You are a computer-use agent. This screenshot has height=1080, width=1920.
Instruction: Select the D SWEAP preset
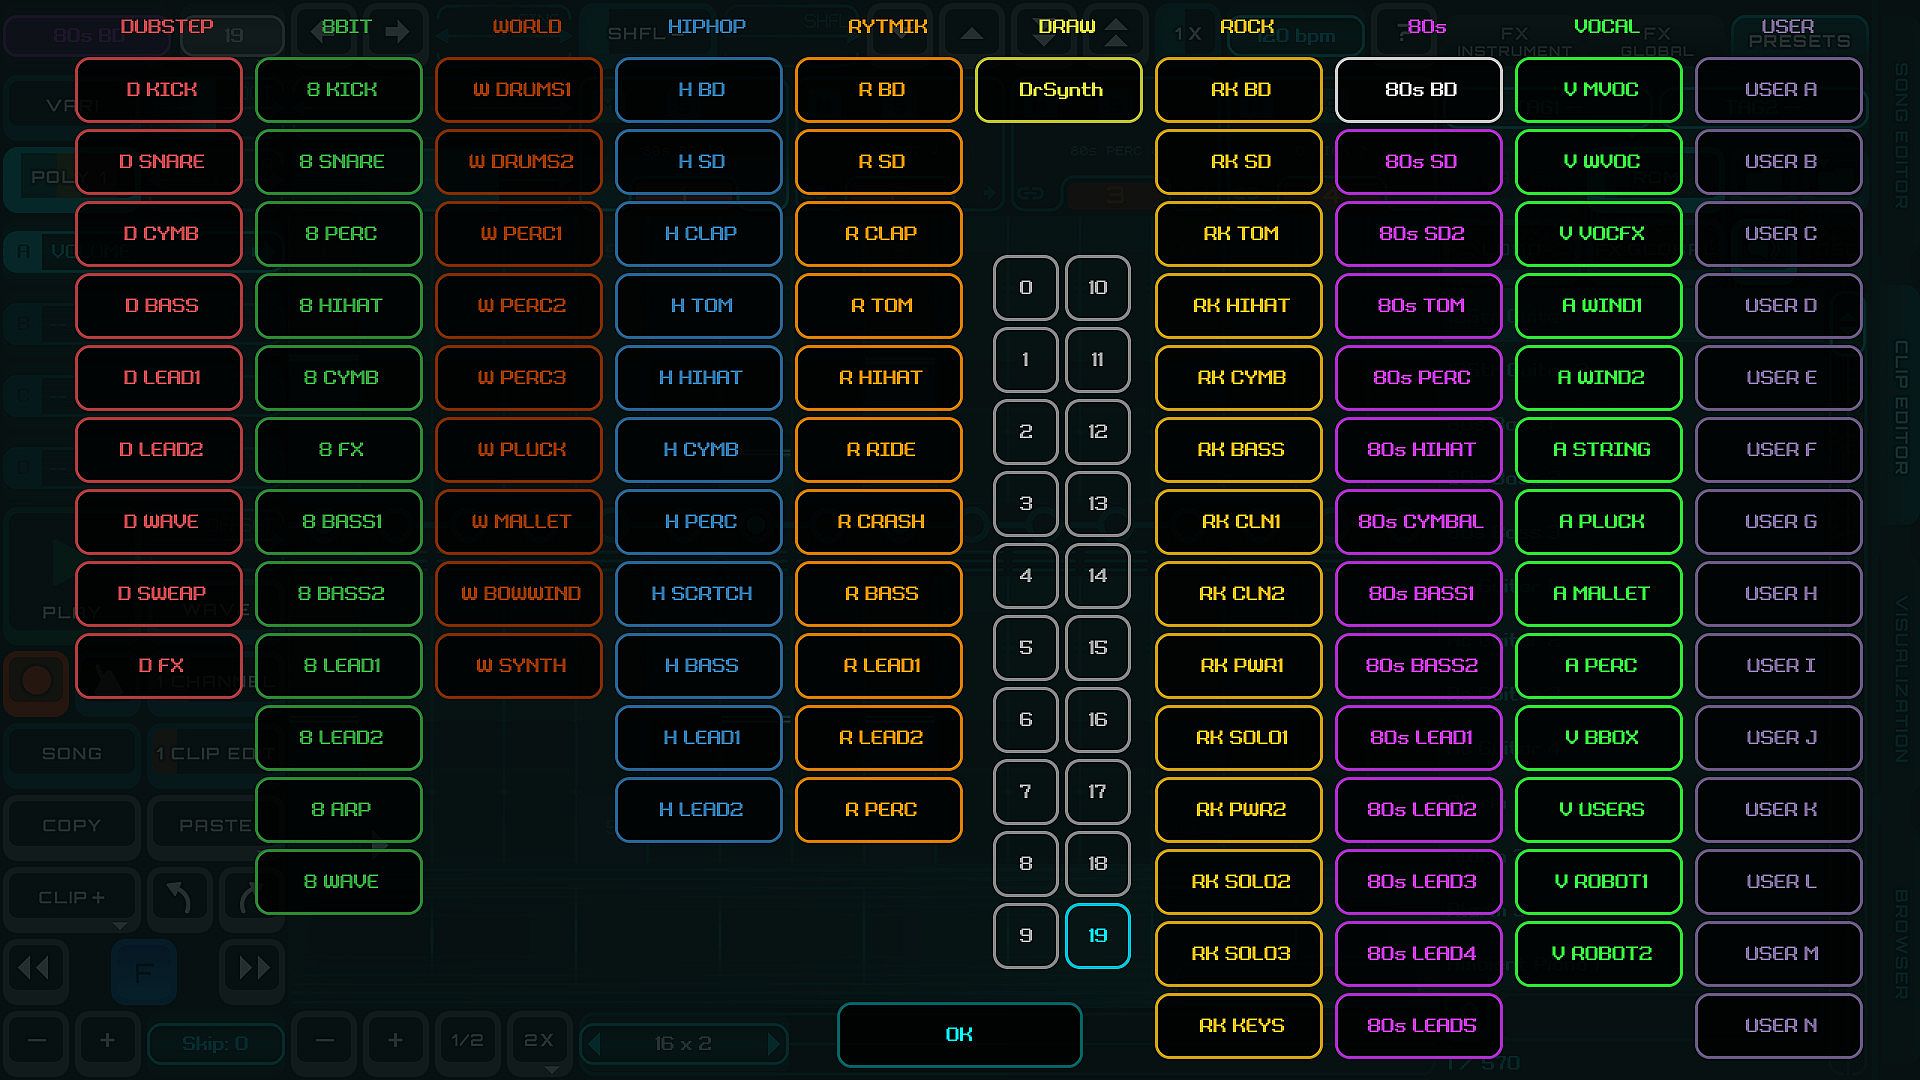[x=159, y=594]
